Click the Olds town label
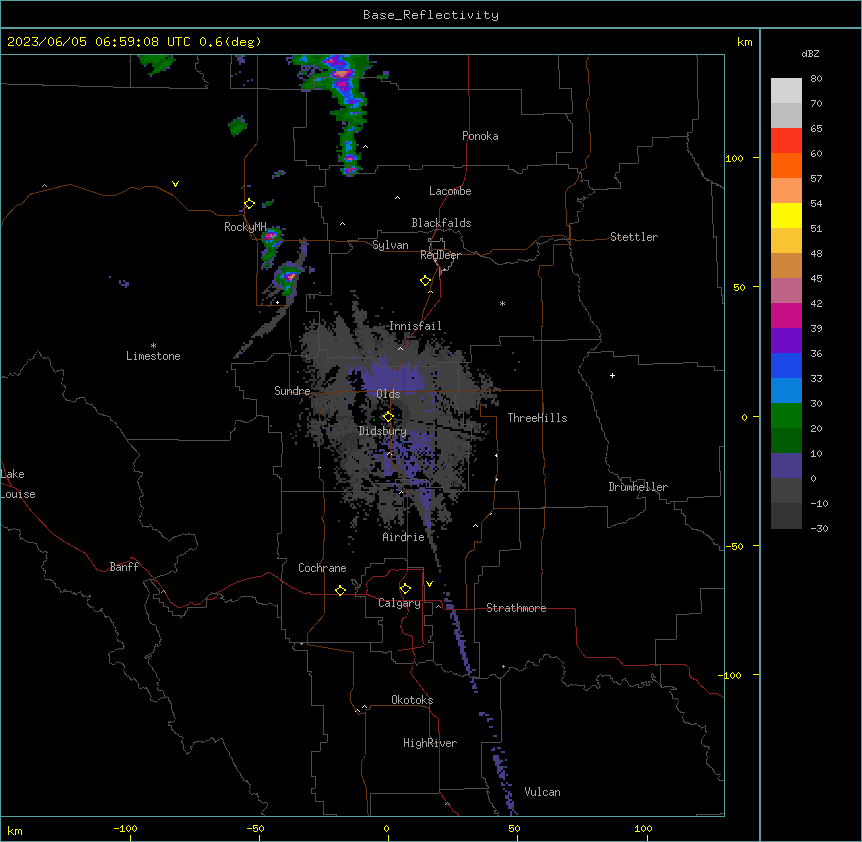Image resolution: width=862 pixels, height=842 pixels. click(388, 394)
